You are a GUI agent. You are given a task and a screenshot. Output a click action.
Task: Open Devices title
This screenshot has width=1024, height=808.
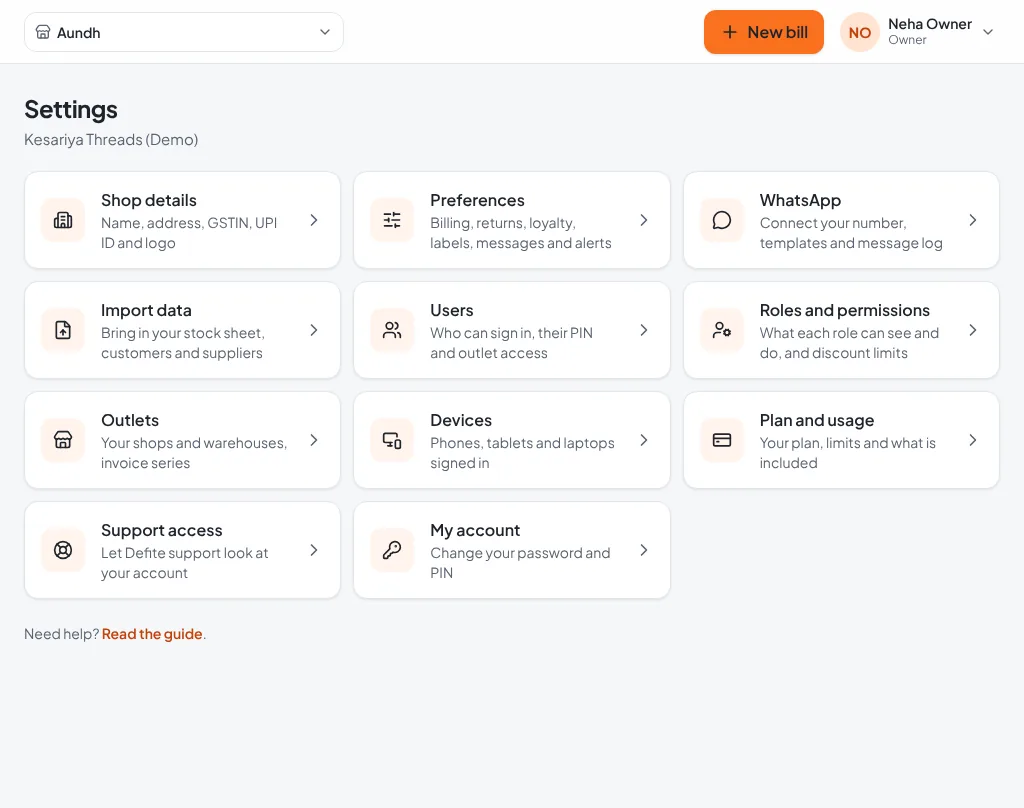click(x=460, y=420)
